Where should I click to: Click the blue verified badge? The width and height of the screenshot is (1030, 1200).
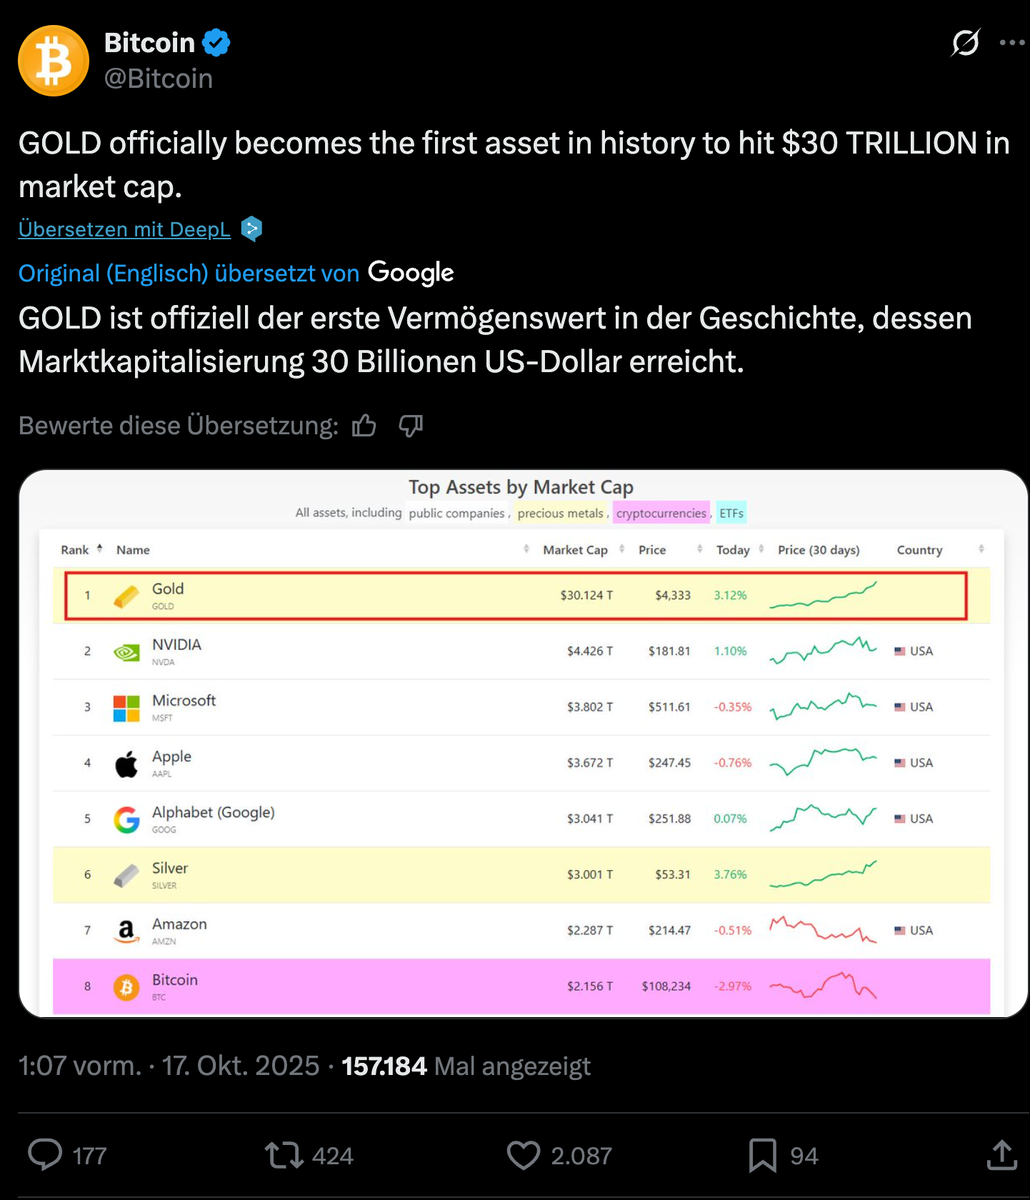217,43
